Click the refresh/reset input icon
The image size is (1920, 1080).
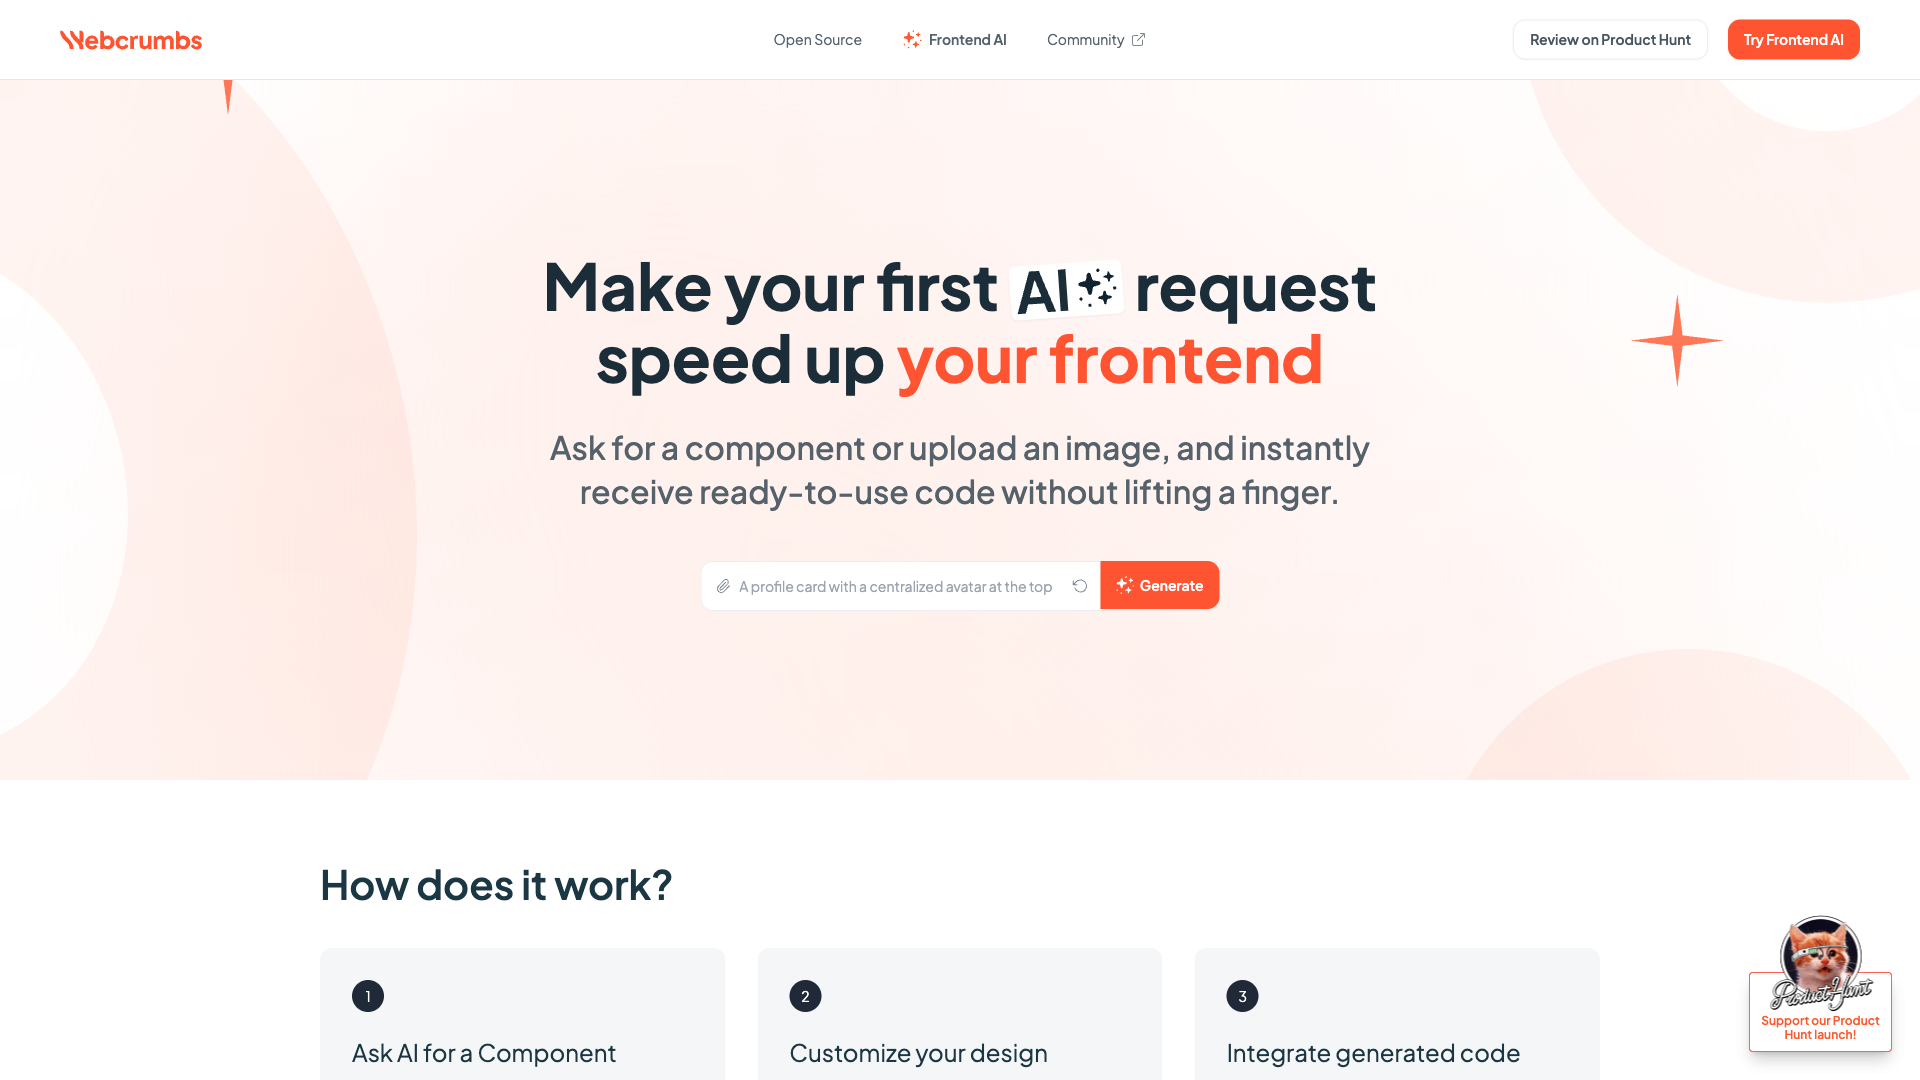[1079, 585]
